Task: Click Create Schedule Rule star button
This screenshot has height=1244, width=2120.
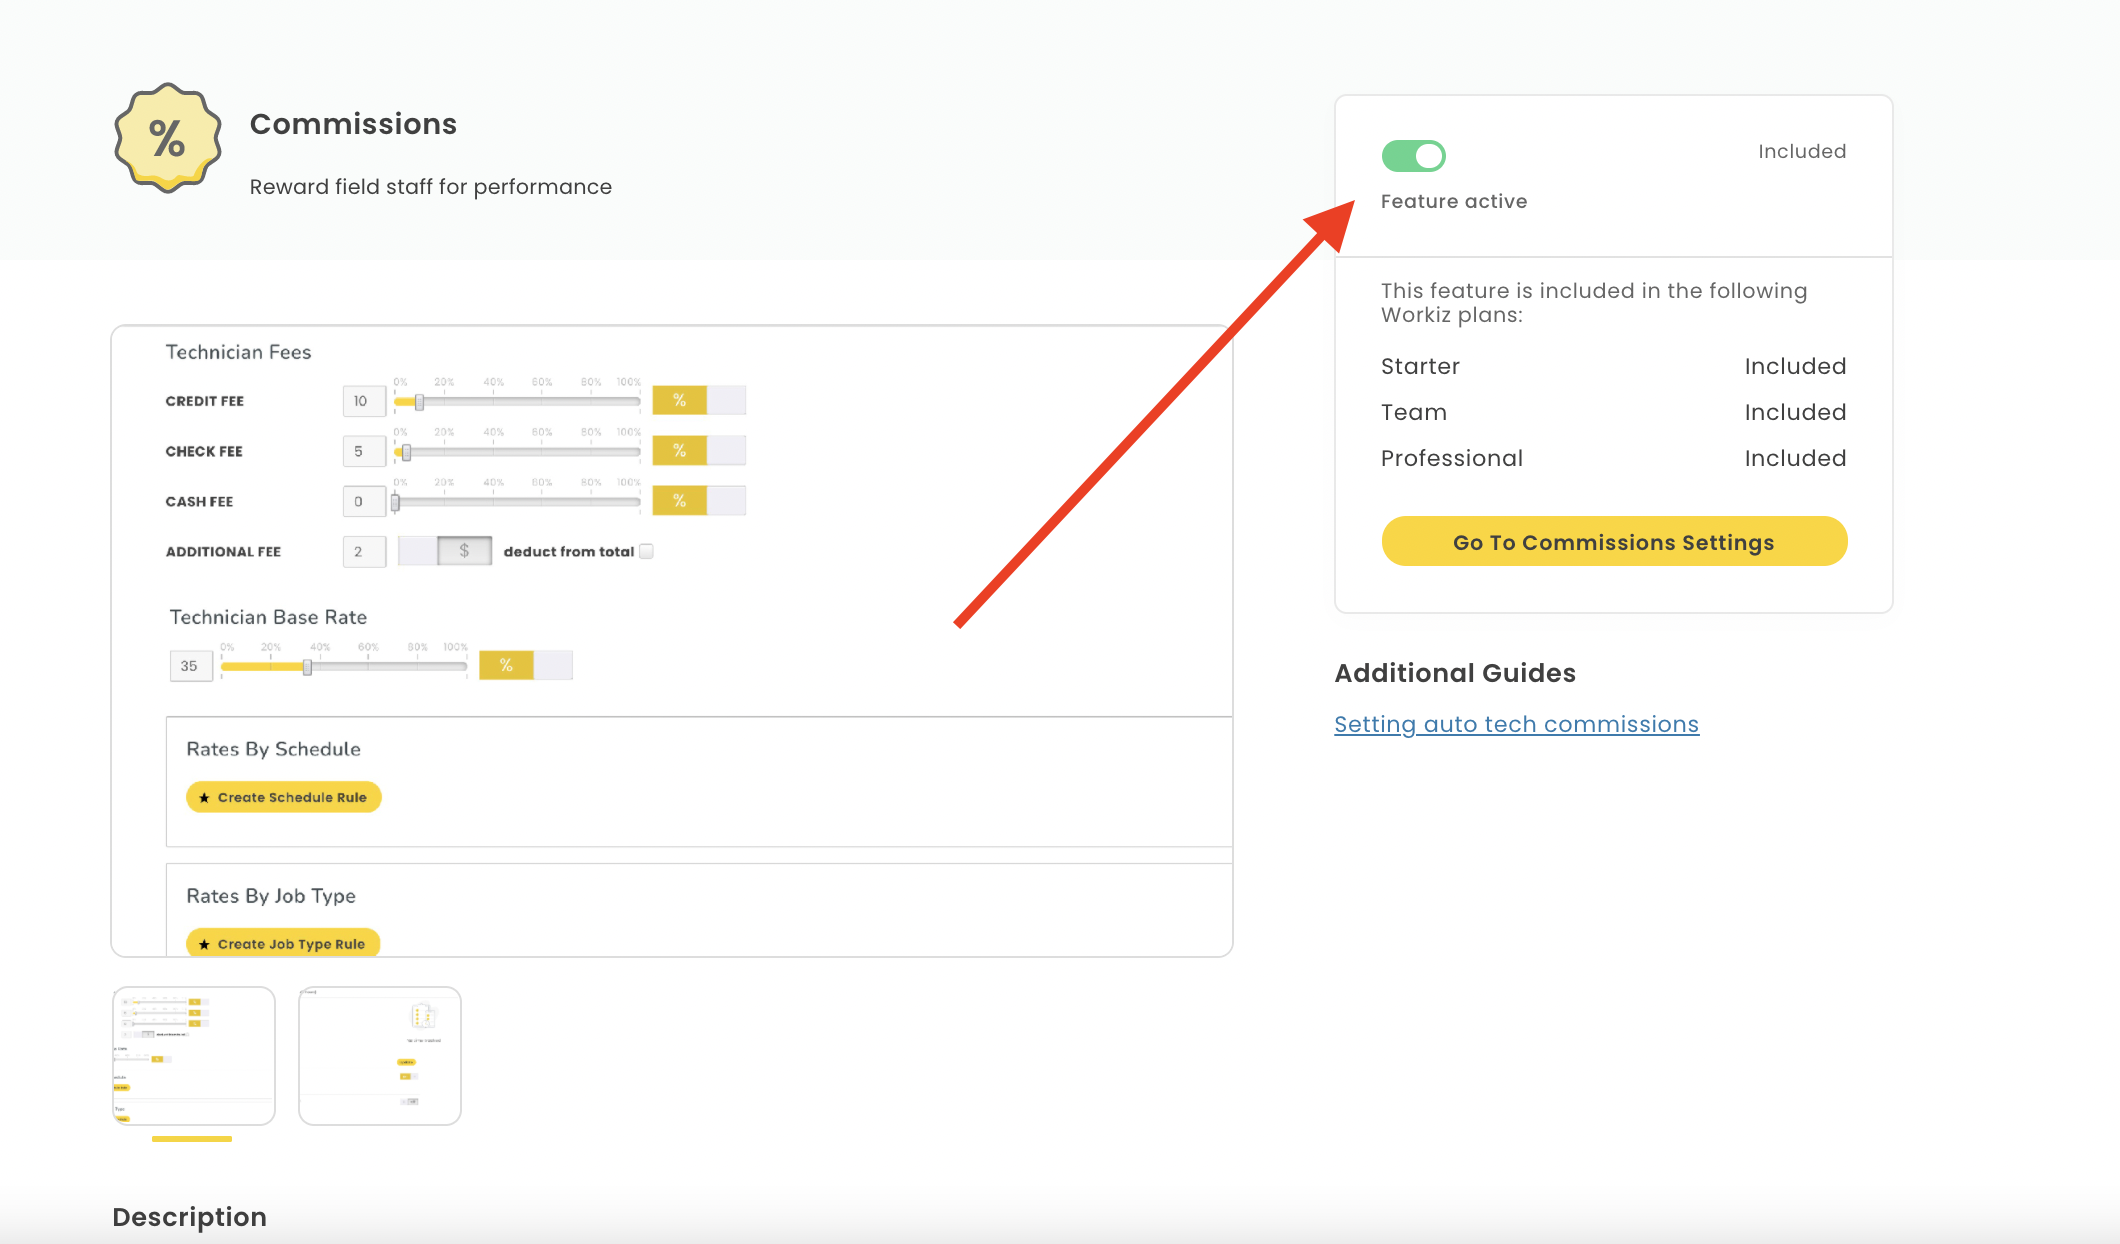Action: click(284, 797)
